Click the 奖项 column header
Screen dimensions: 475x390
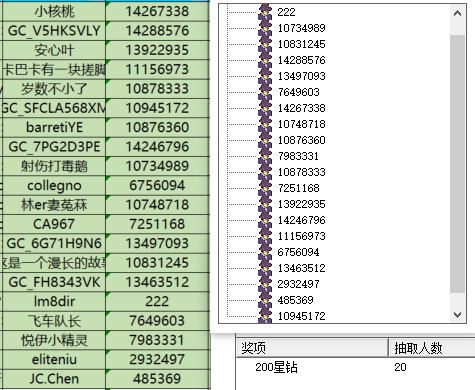coord(312,348)
